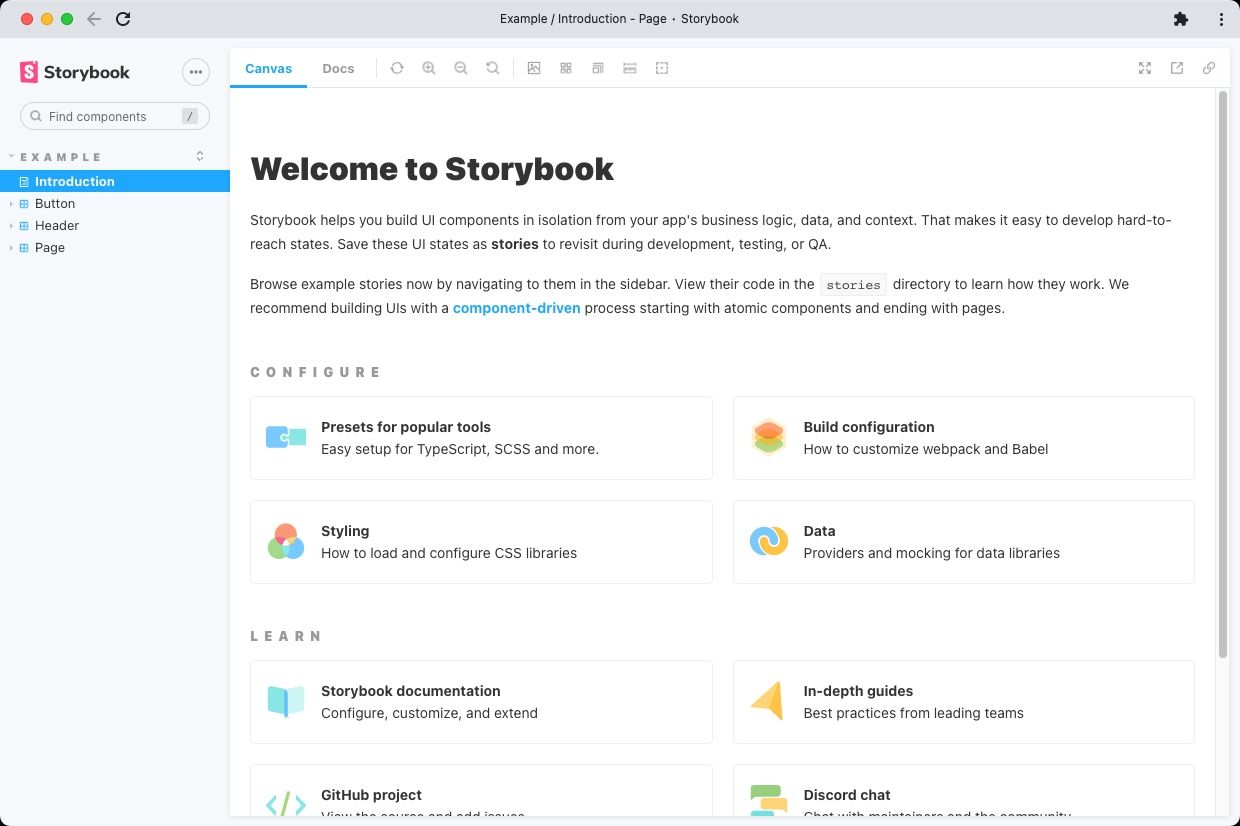Copy the story canvas link
1240x826 pixels.
point(1208,68)
